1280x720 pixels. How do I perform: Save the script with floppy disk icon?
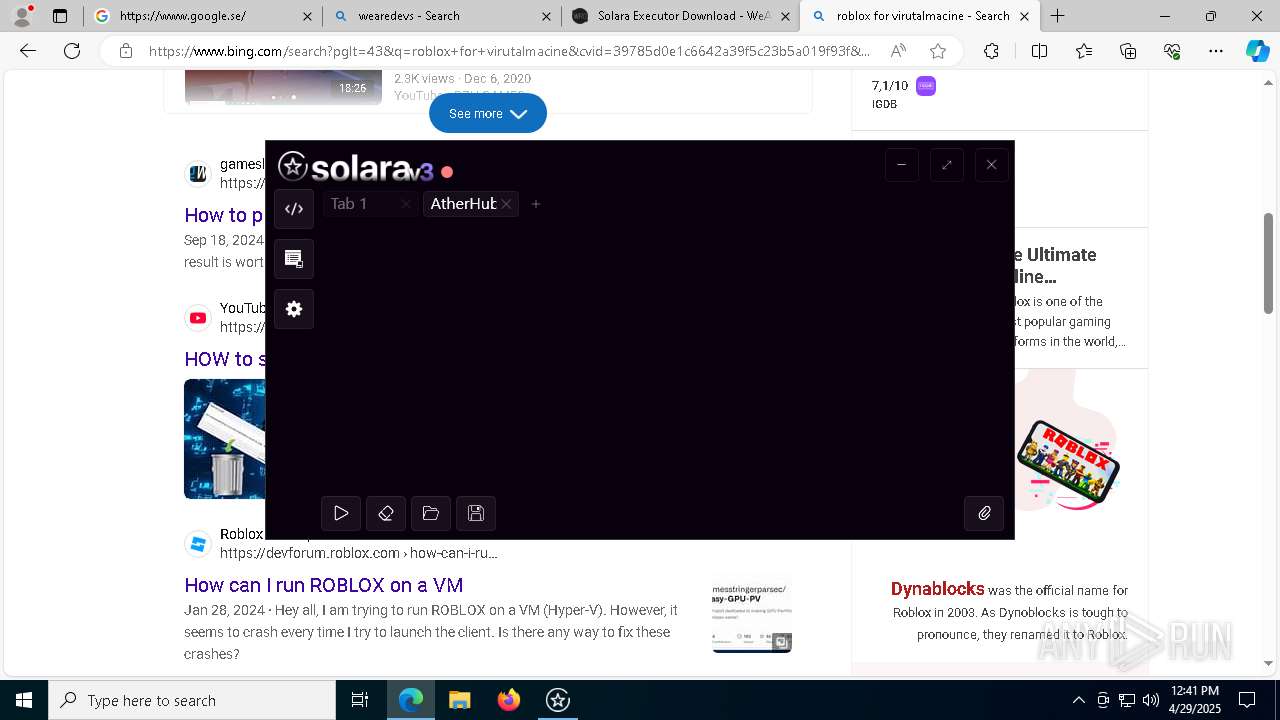(476, 513)
